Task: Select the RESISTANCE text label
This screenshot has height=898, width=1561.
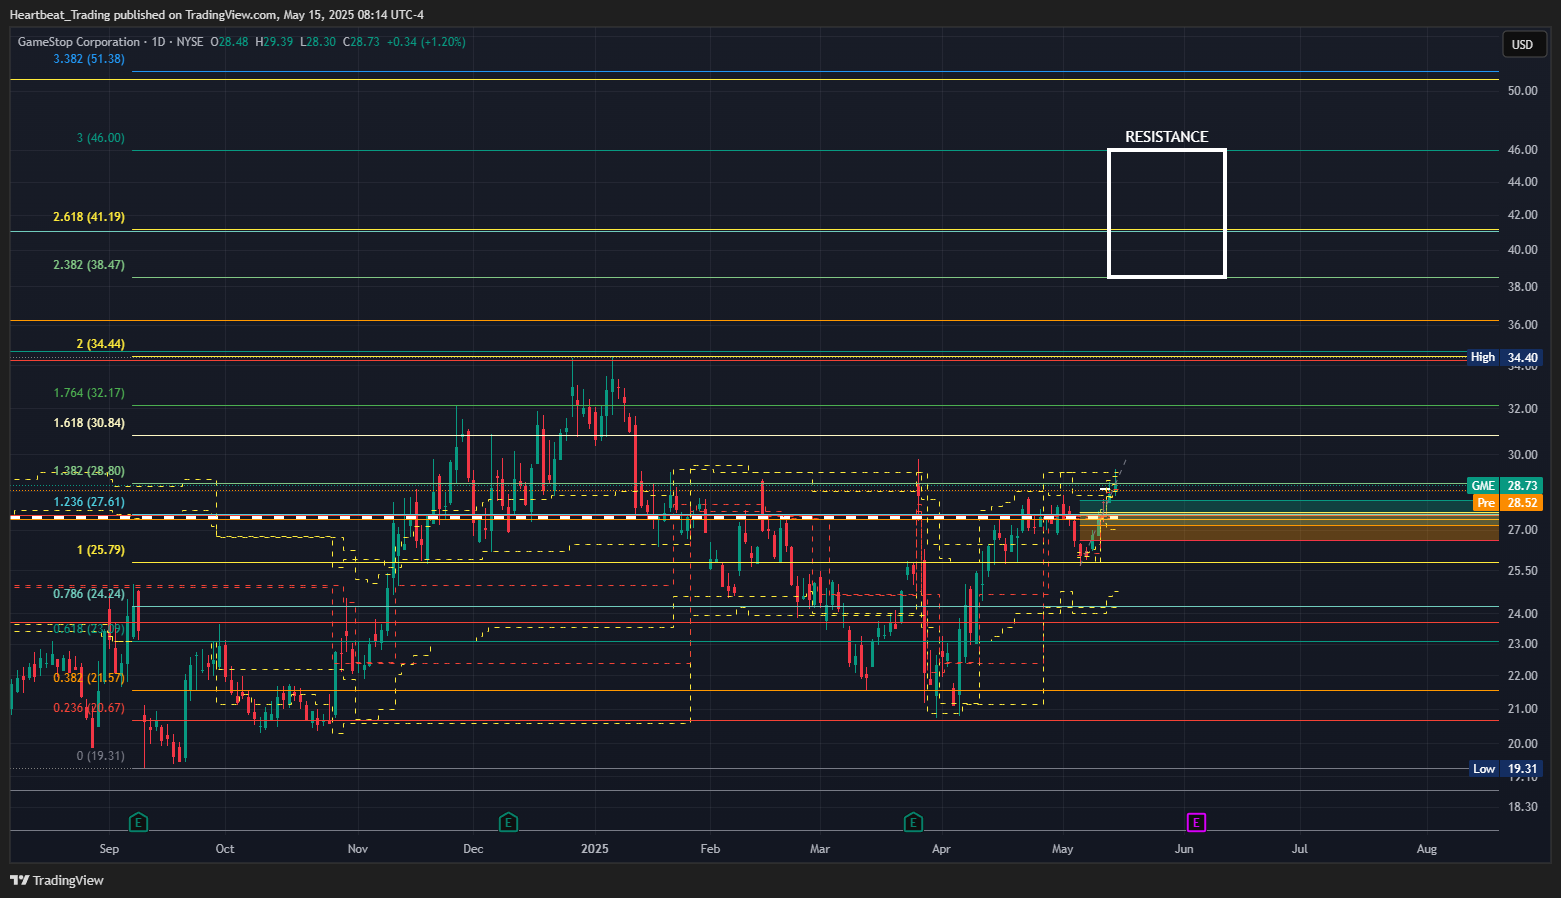Action: point(1166,137)
